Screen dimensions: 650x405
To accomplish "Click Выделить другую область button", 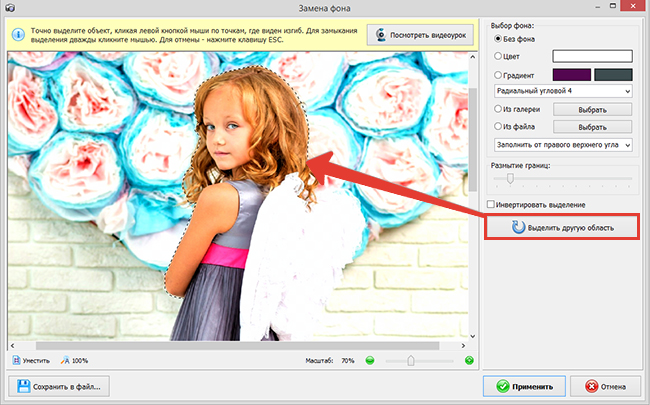I will point(562,227).
